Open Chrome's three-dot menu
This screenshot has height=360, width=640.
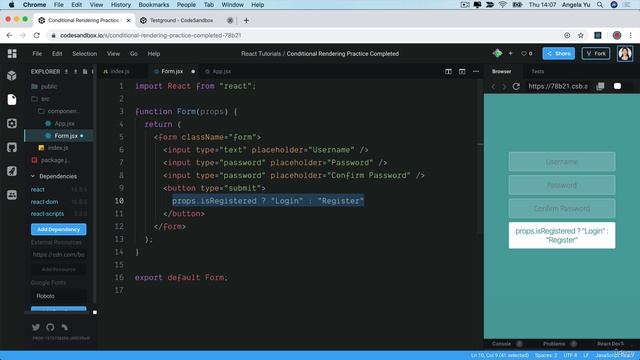(631, 36)
